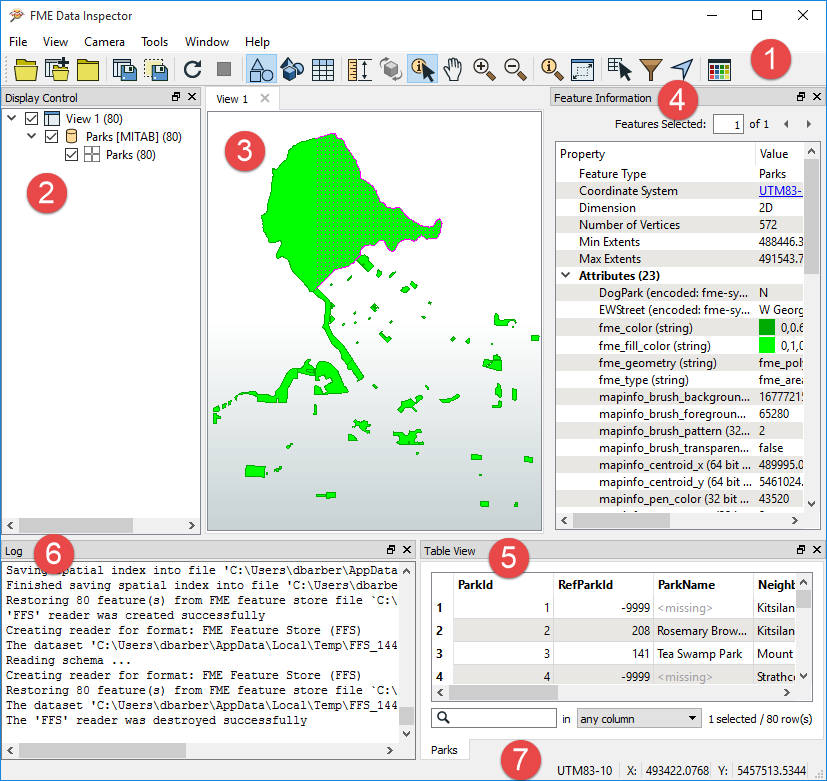Click the Orbit cube toolbar icon
This screenshot has height=781, width=827.
pos(391,70)
